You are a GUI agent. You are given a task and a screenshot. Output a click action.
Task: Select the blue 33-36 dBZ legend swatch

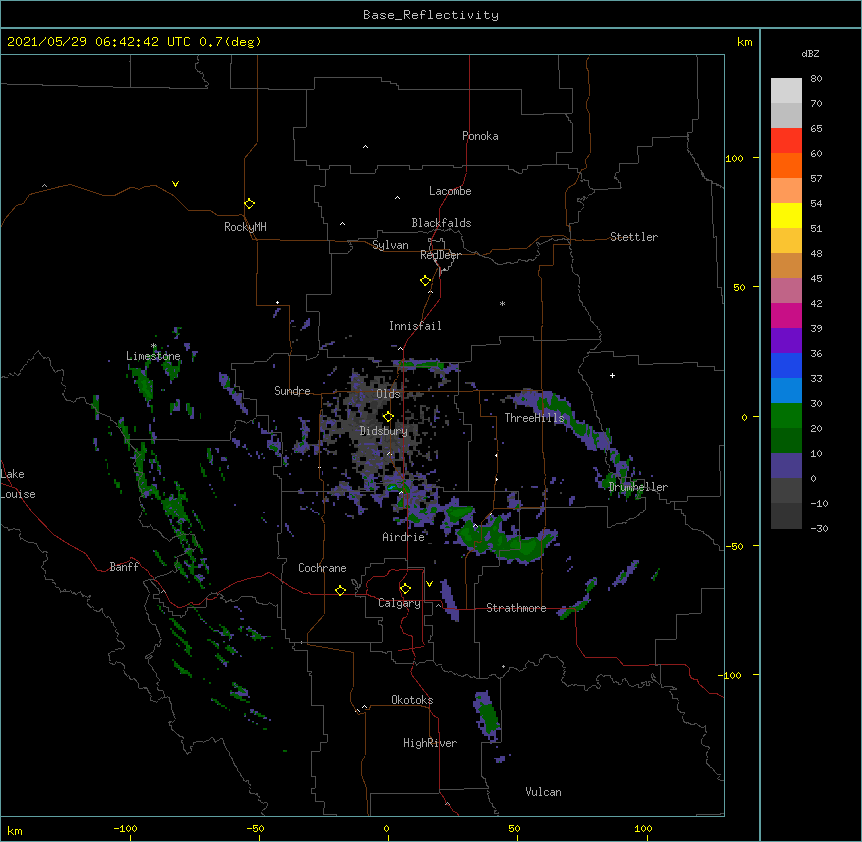[x=786, y=365]
